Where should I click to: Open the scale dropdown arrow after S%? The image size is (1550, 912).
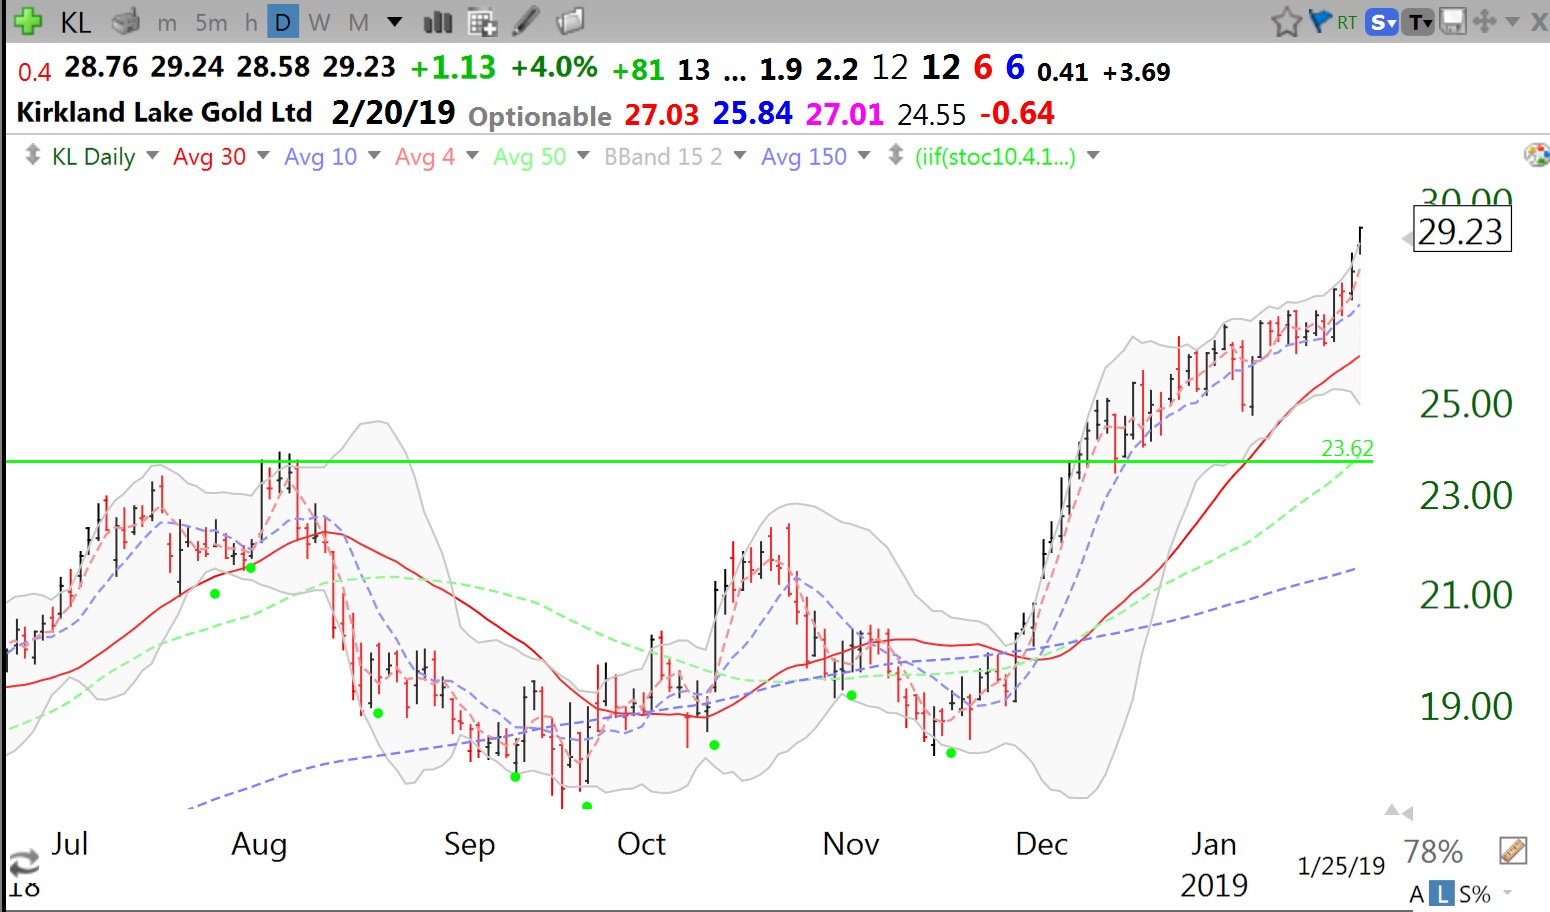click(1507, 892)
